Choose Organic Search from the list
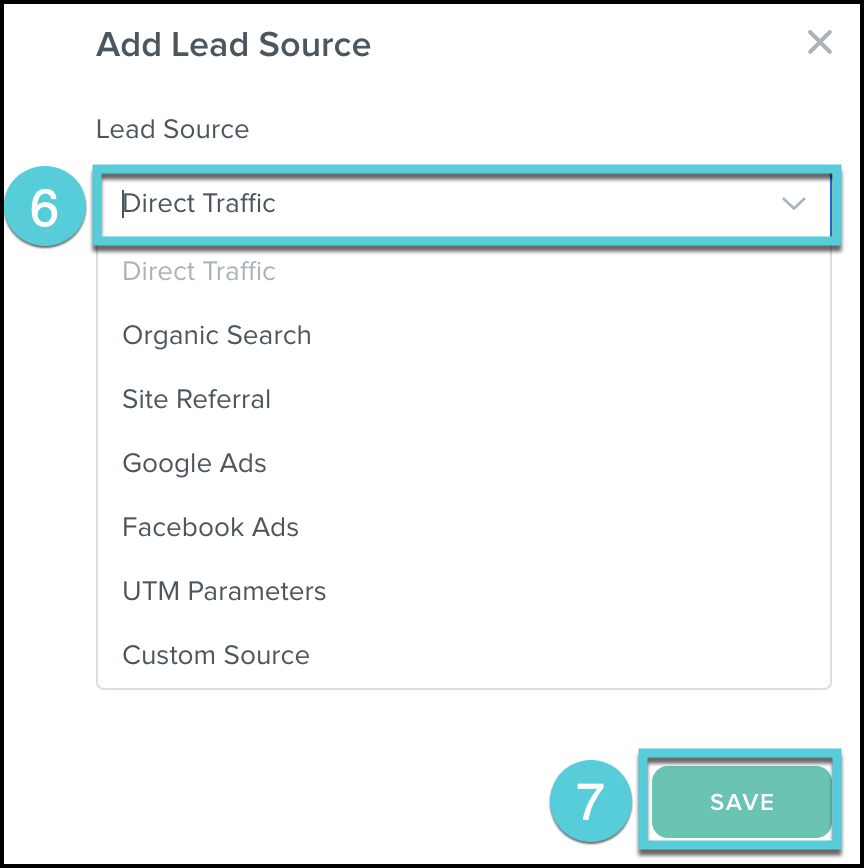 click(x=217, y=336)
